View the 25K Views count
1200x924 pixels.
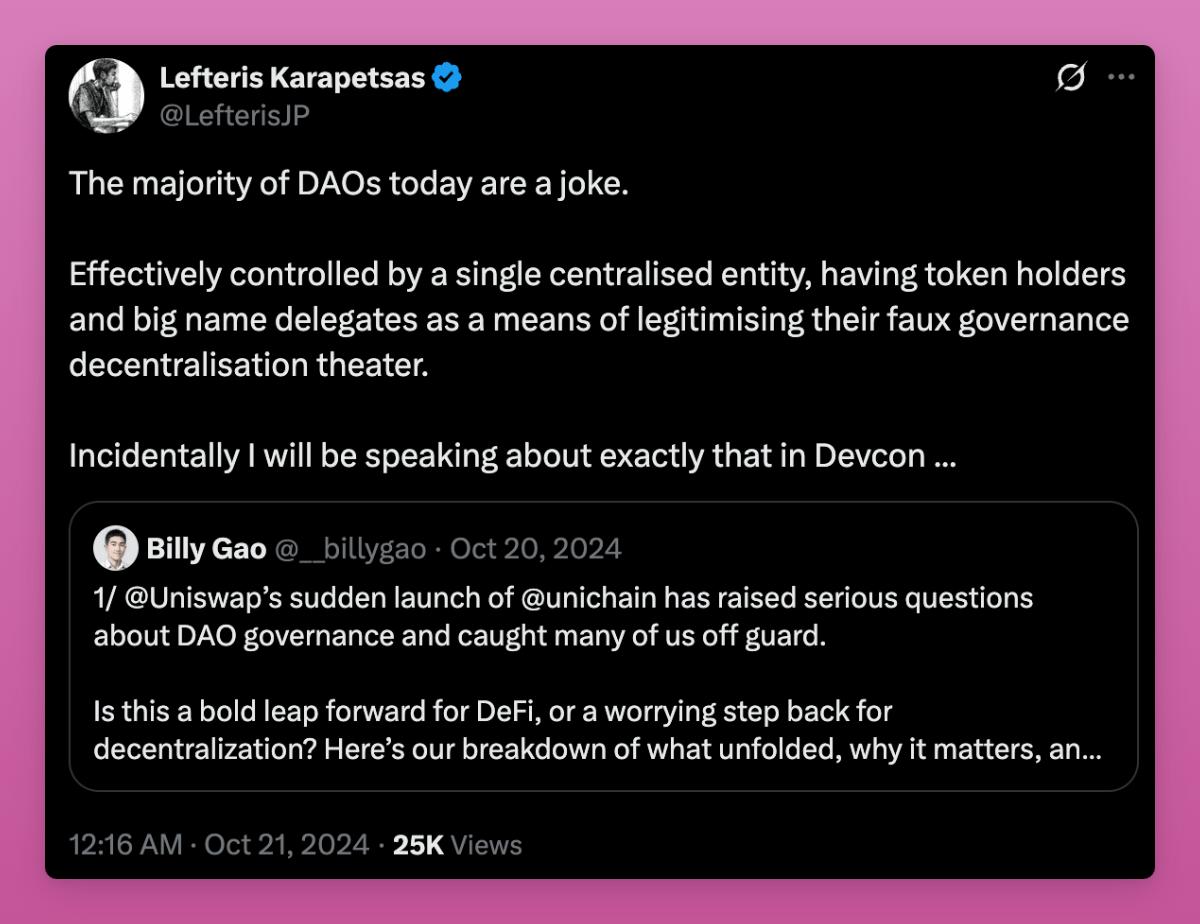point(457,845)
